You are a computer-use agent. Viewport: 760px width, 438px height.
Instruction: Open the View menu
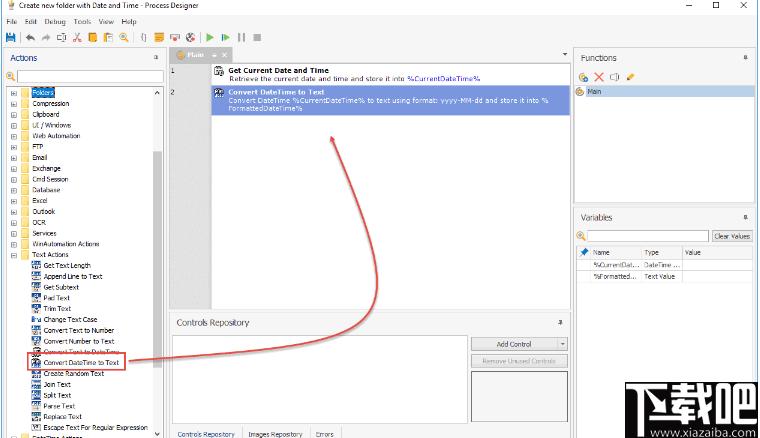[x=106, y=22]
